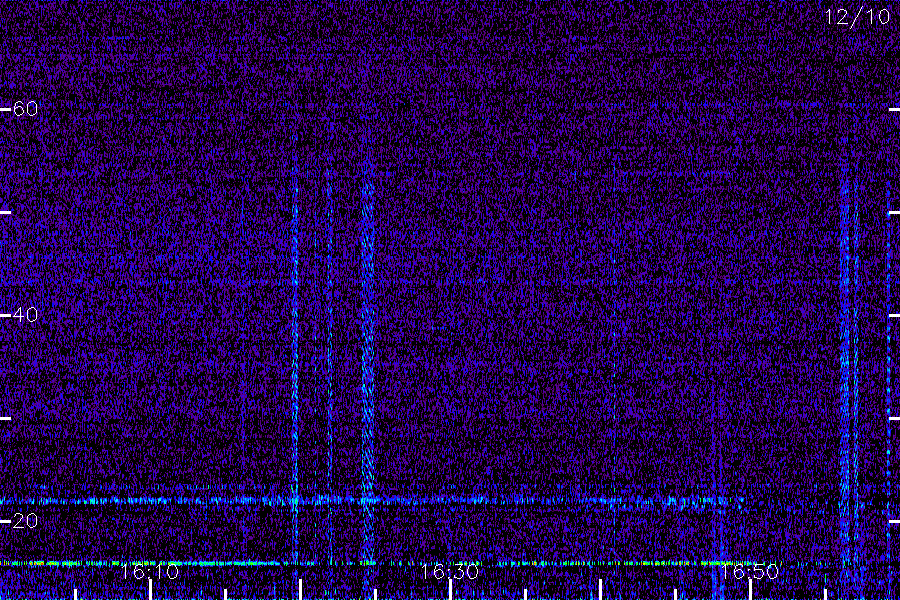The height and width of the screenshot is (600, 900).
Task: Click the 16:30 time label
Action: click(x=449, y=571)
